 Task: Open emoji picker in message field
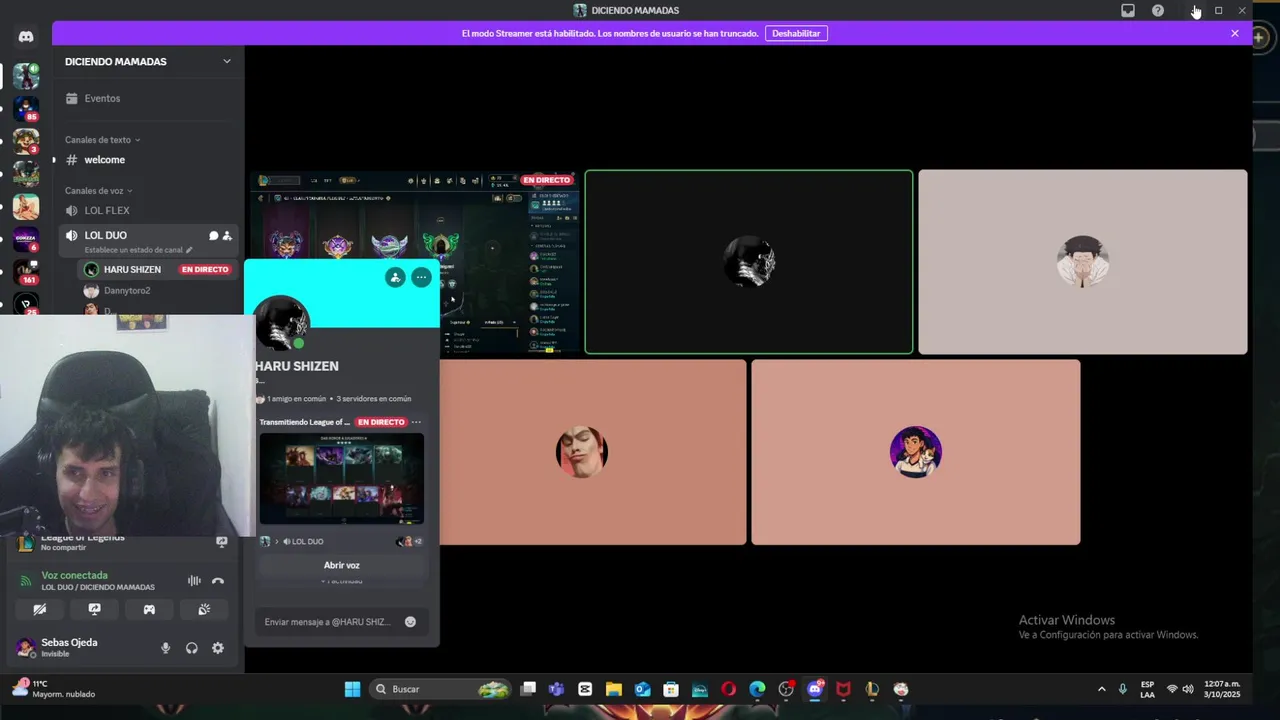(410, 622)
